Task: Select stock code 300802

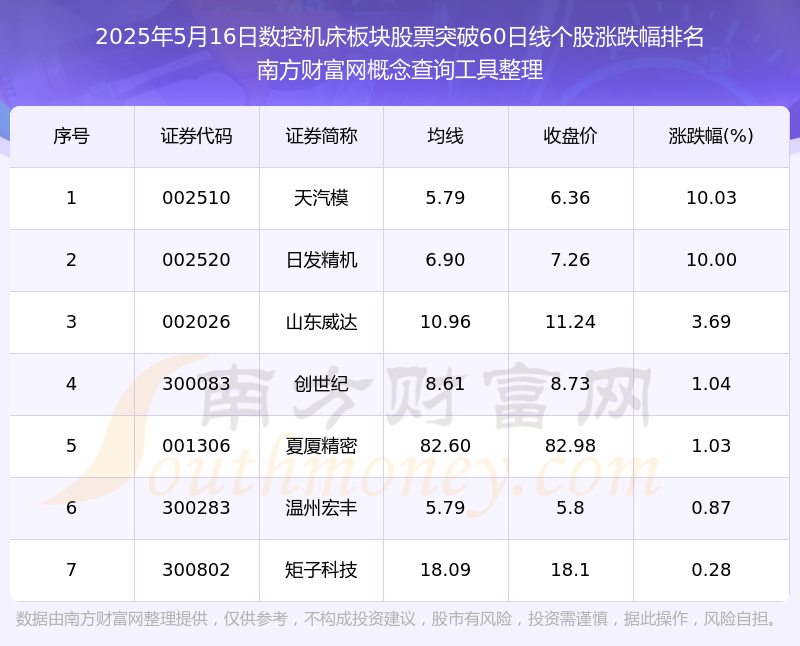Action: (x=196, y=570)
